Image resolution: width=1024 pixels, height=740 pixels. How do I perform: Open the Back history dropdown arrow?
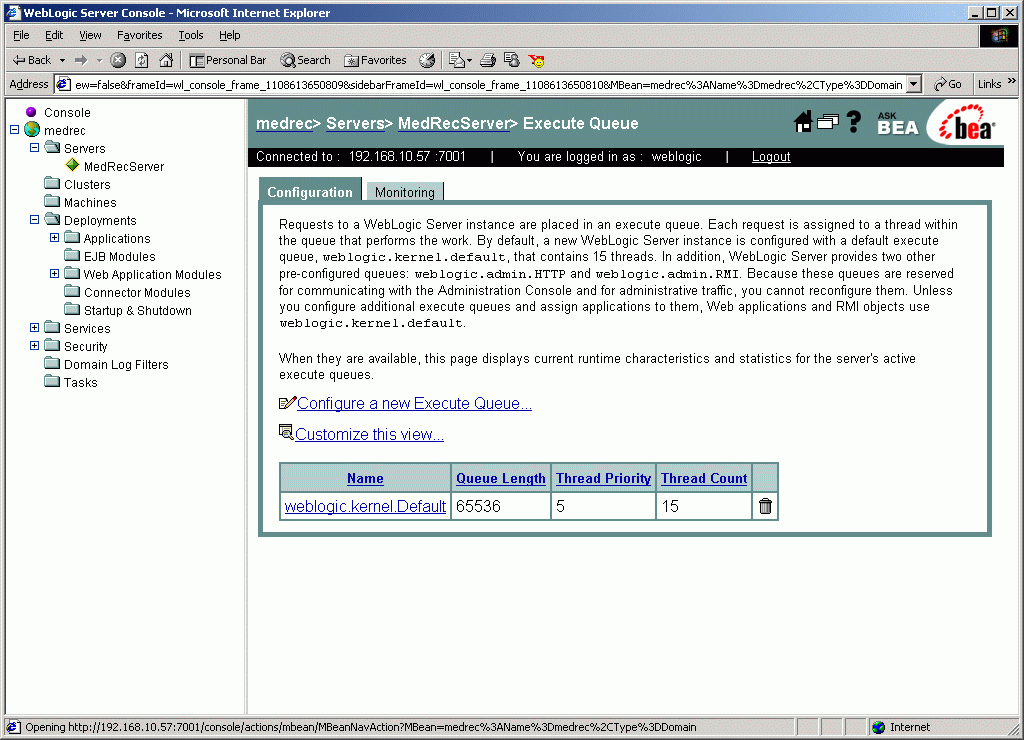pyautogui.click(x=63, y=60)
